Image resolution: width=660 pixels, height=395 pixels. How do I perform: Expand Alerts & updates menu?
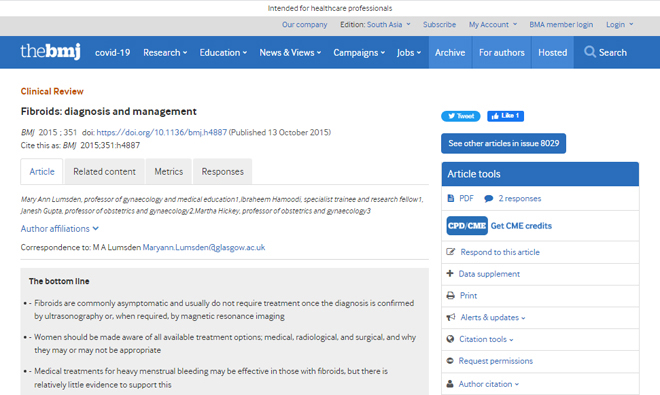(x=493, y=318)
